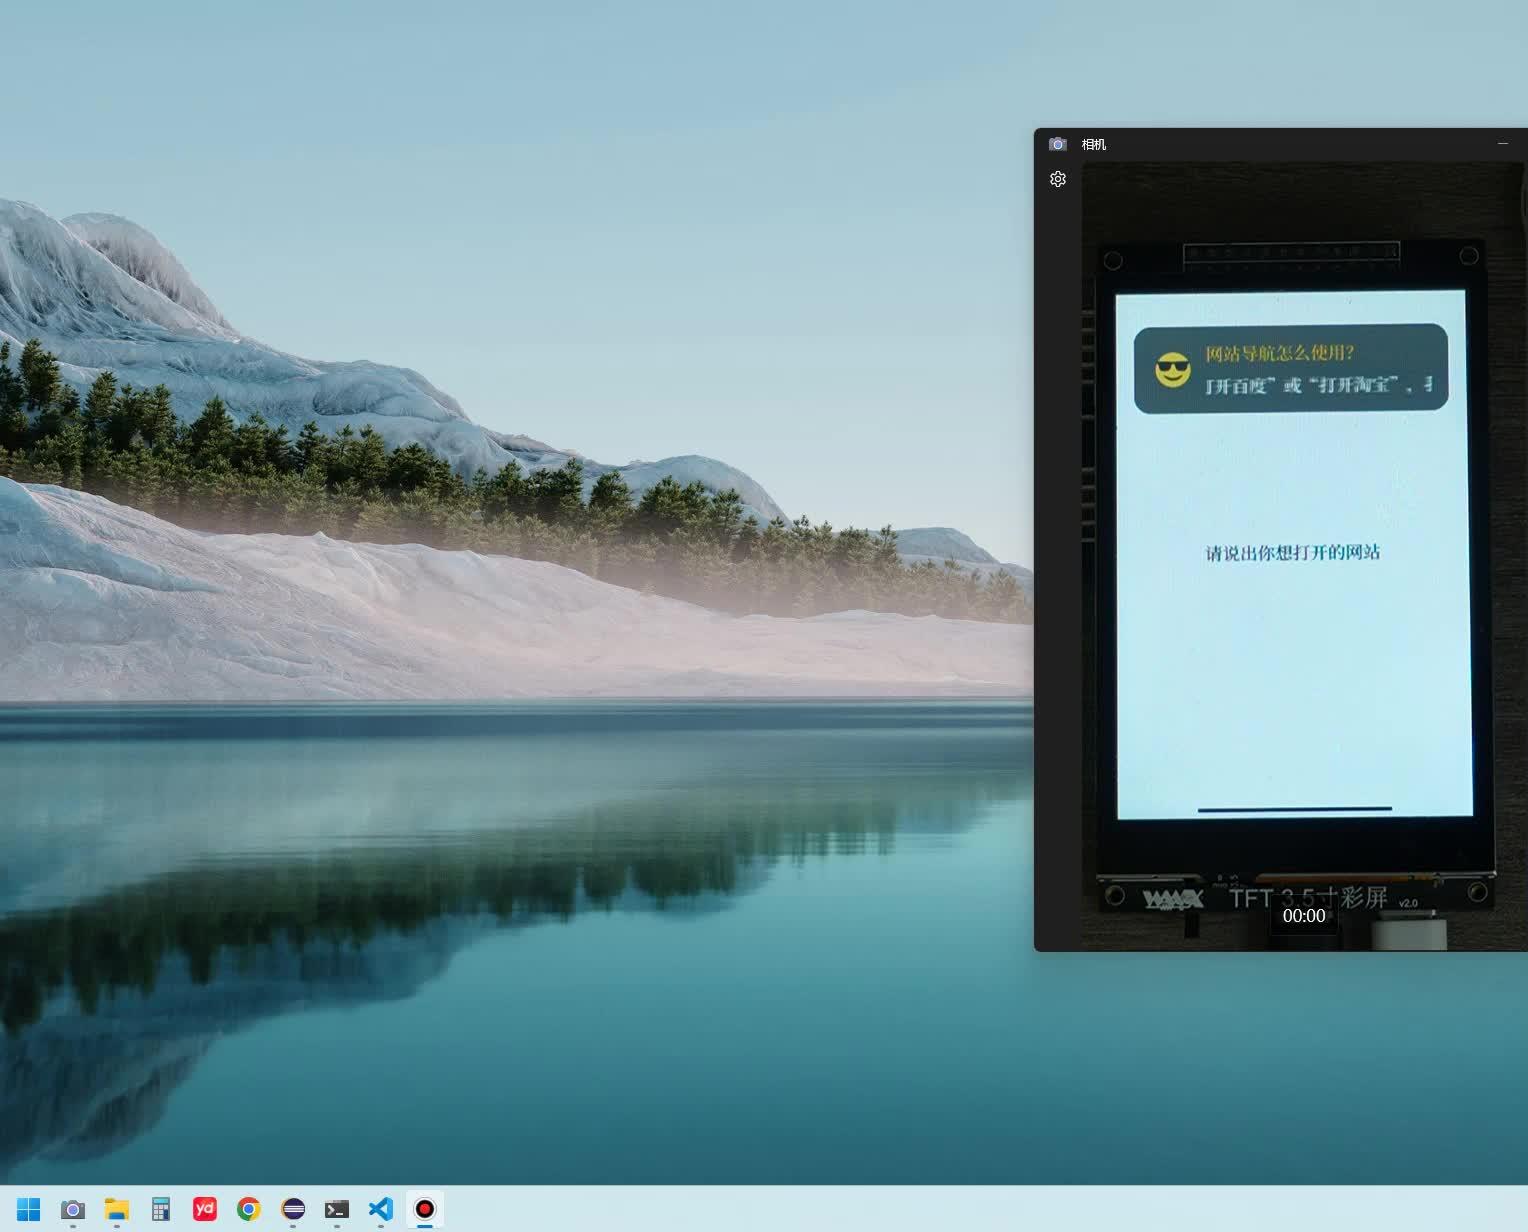Click the 相机 window title text

(x=1094, y=144)
